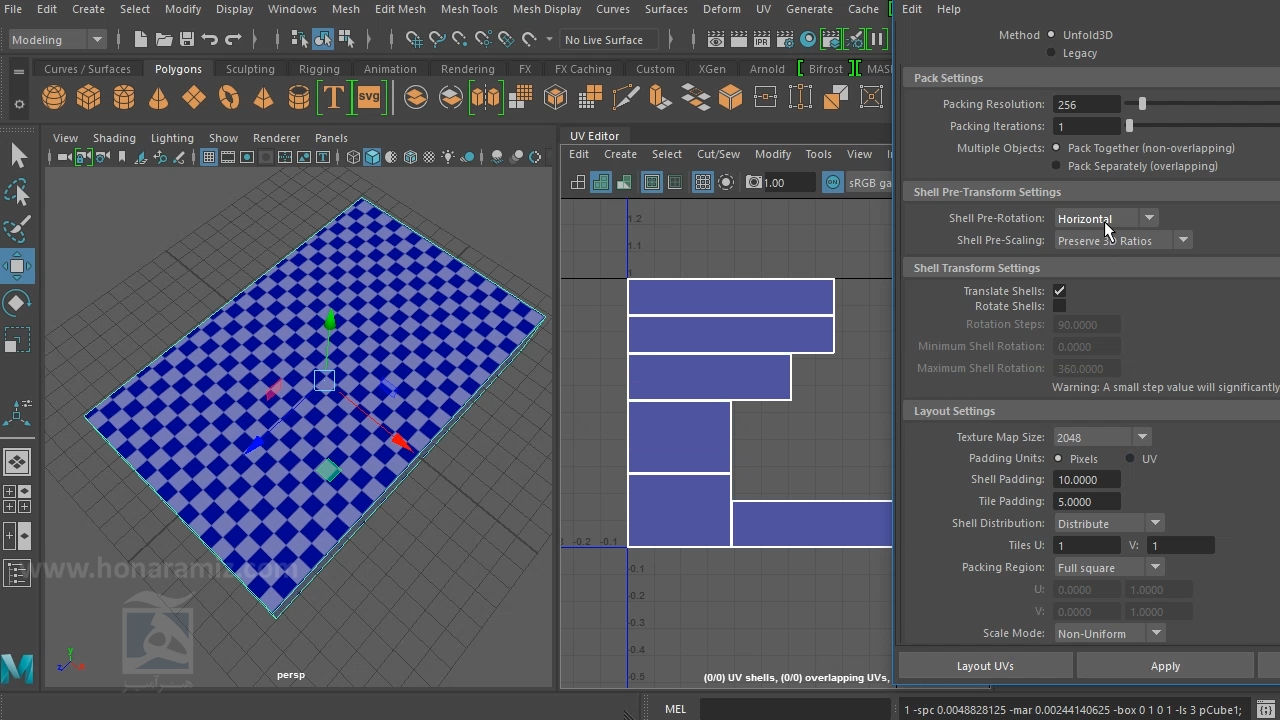The image size is (1280, 720).
Task: Open the UV Editor Cut/Sew menu
Action: click(x=718, y=154)
